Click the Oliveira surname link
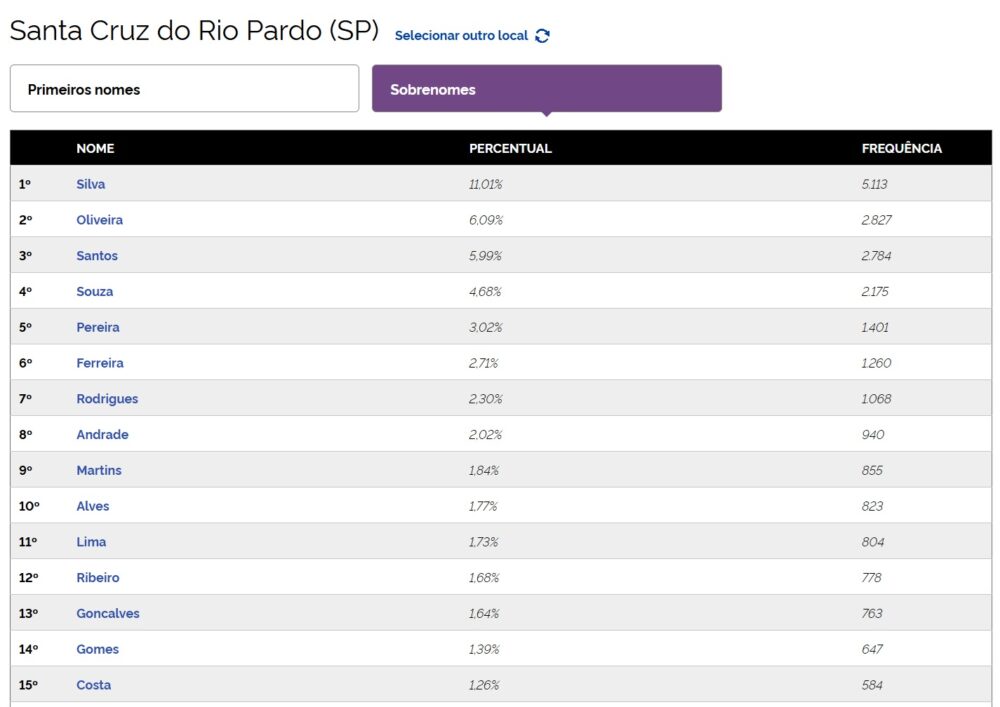This screenshot has height=707, width=1000. [100, 220]
